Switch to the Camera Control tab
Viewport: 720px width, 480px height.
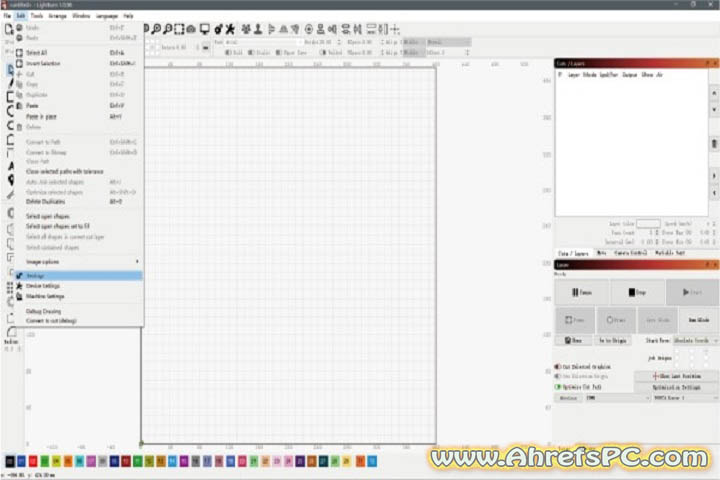point(630,253)
